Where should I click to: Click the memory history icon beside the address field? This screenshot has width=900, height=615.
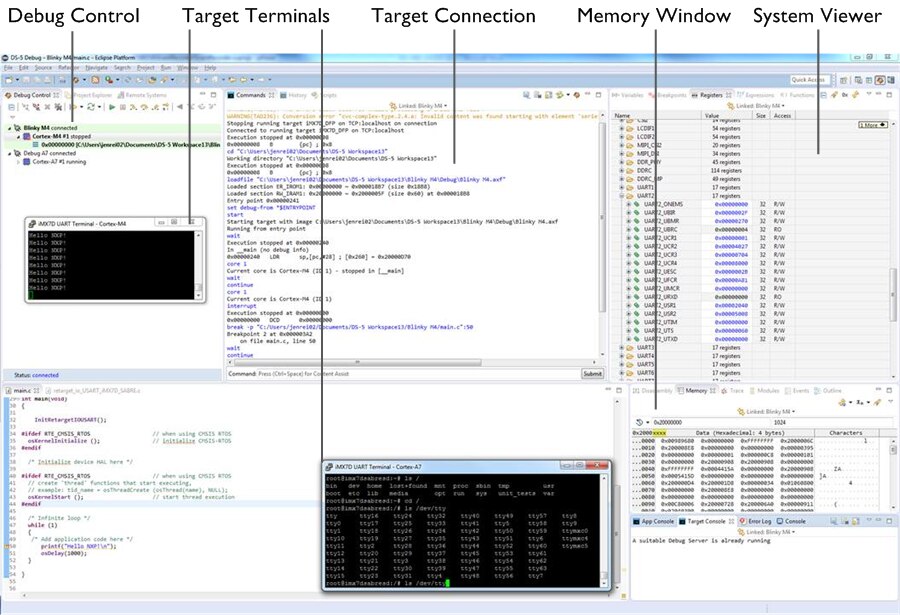pyautogui.click(x=639, y=422)
